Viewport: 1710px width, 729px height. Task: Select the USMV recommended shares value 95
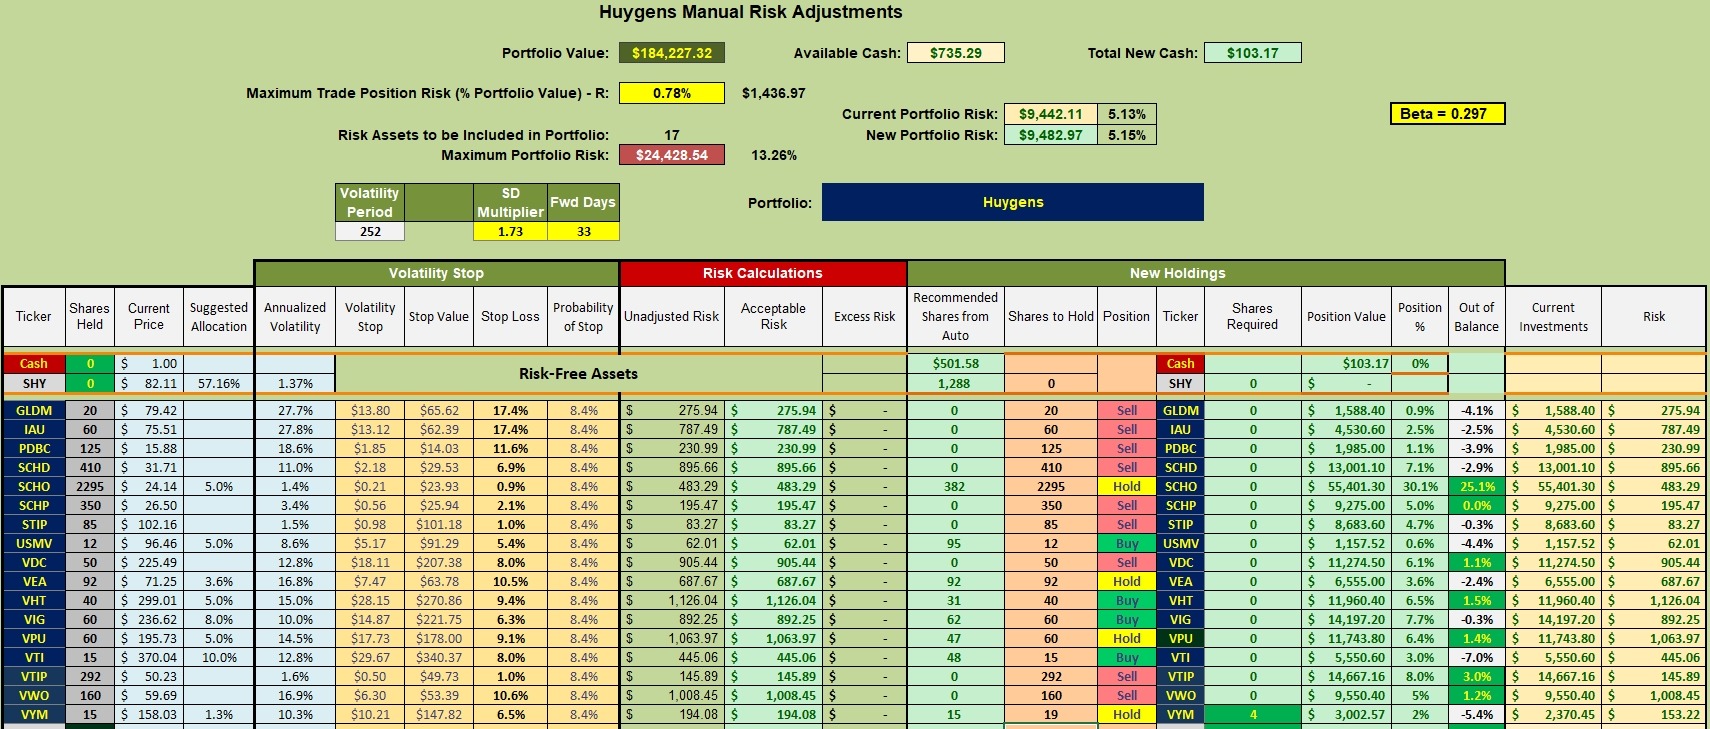(x=954, y=543)
